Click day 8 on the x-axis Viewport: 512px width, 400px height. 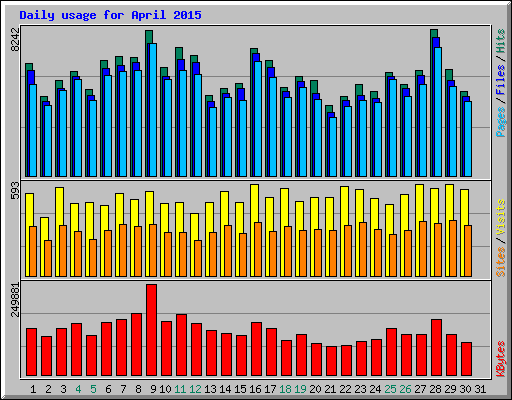(138, 389)
